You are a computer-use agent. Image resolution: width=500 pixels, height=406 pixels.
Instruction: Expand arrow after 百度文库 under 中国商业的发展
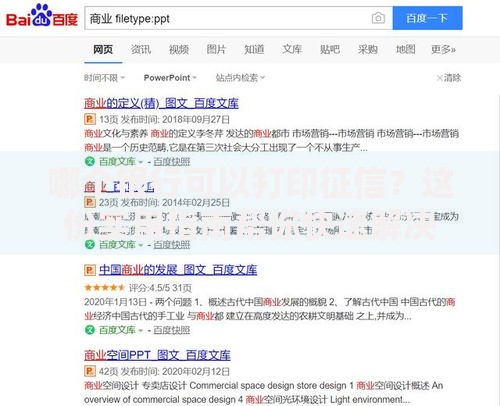(141, 331)
